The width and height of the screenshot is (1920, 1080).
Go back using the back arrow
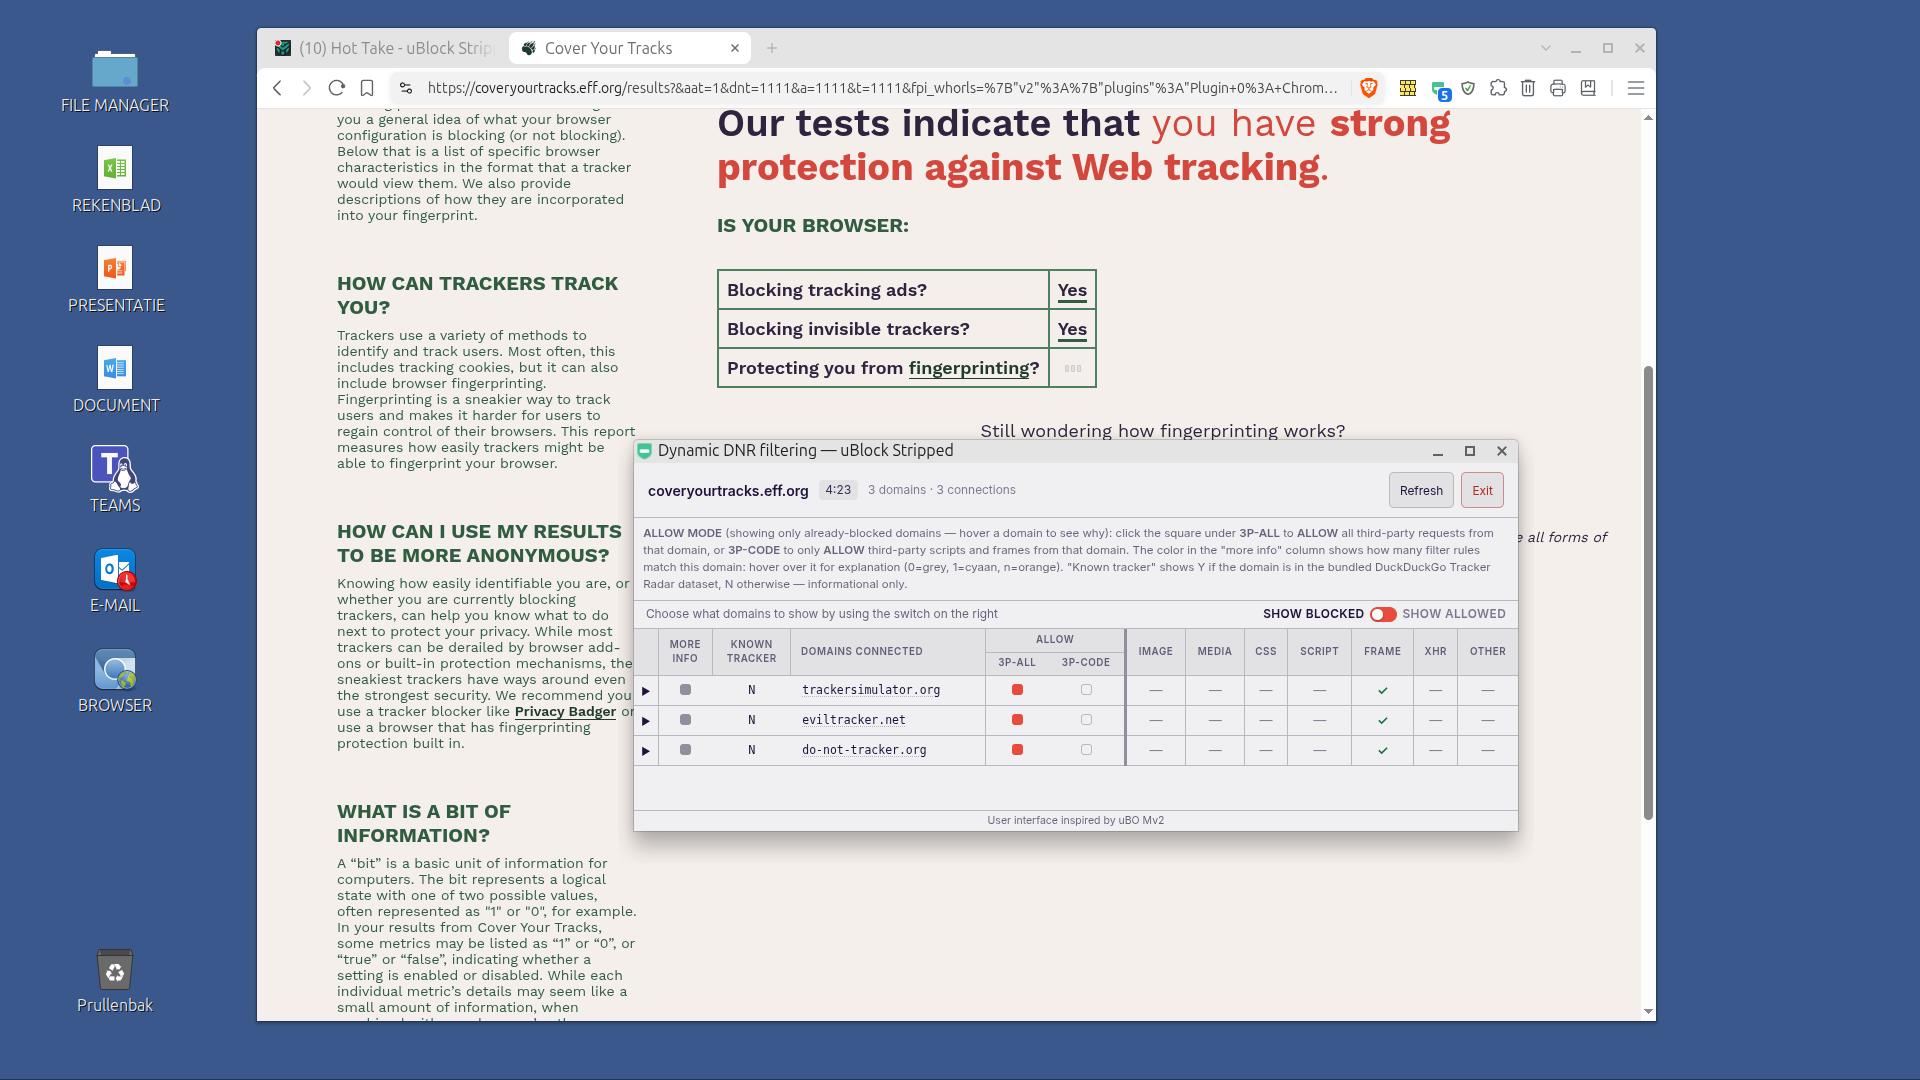click(278, 88)
